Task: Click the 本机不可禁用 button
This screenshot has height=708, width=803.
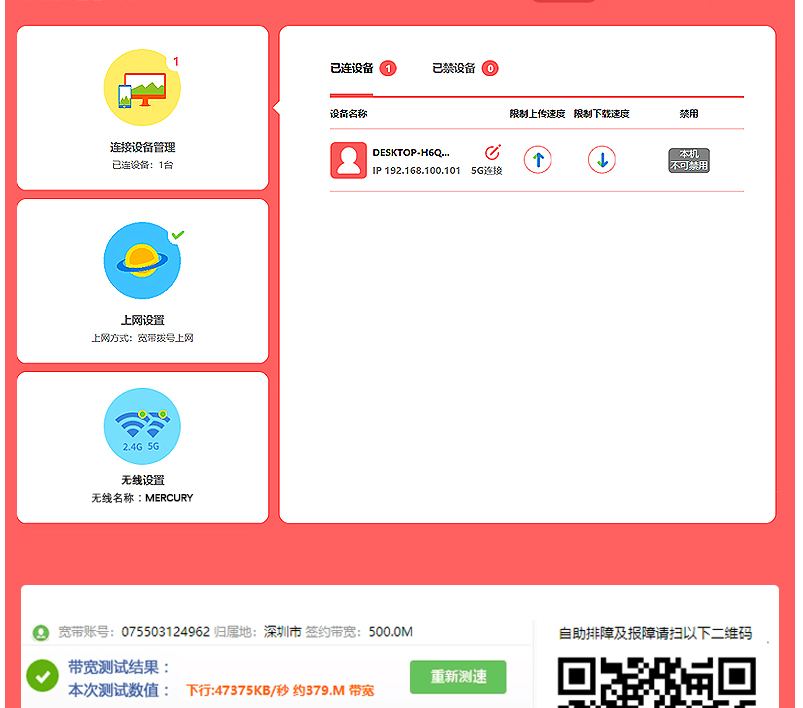Action: (689, 160)
